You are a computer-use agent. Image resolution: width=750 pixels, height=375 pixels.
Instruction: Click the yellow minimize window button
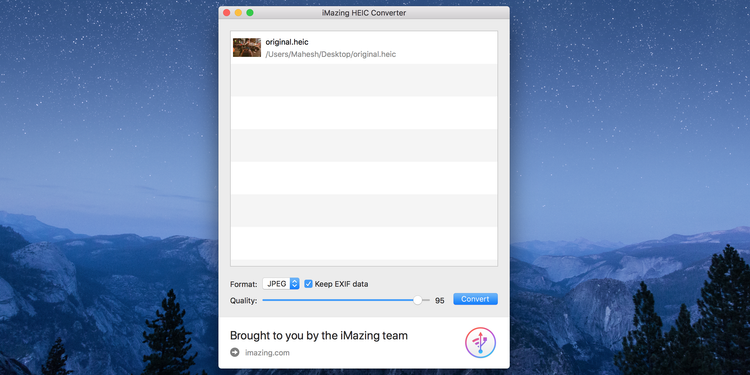pos(238,13)
